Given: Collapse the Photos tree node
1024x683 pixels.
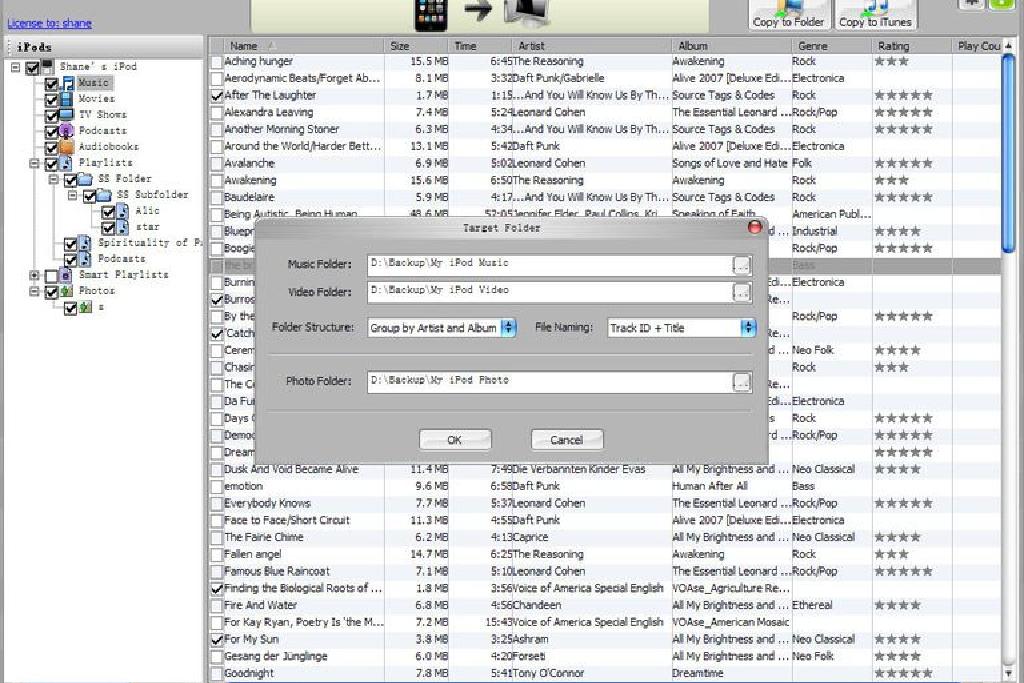Looking at the screenshot, I should click(x=35, y=291).
